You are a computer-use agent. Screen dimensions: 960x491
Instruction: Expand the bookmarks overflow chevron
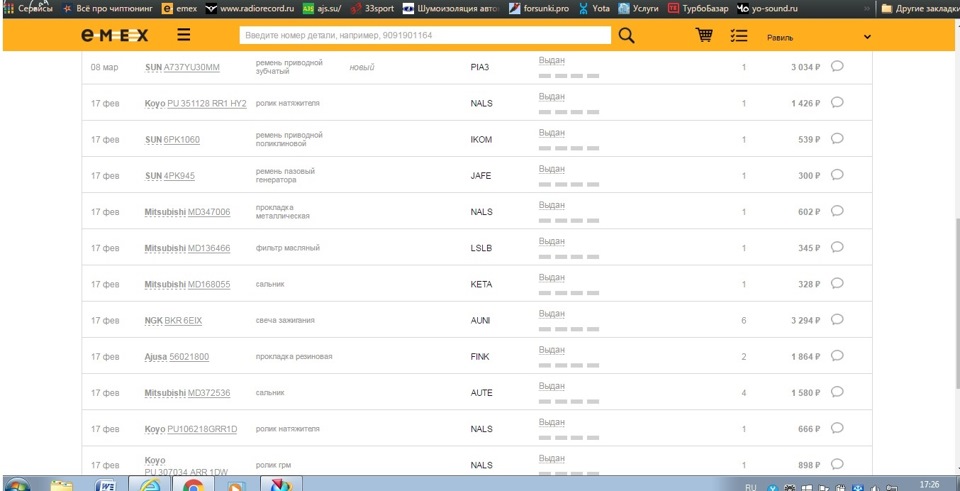pyautogui.click(x=866, y=9)
